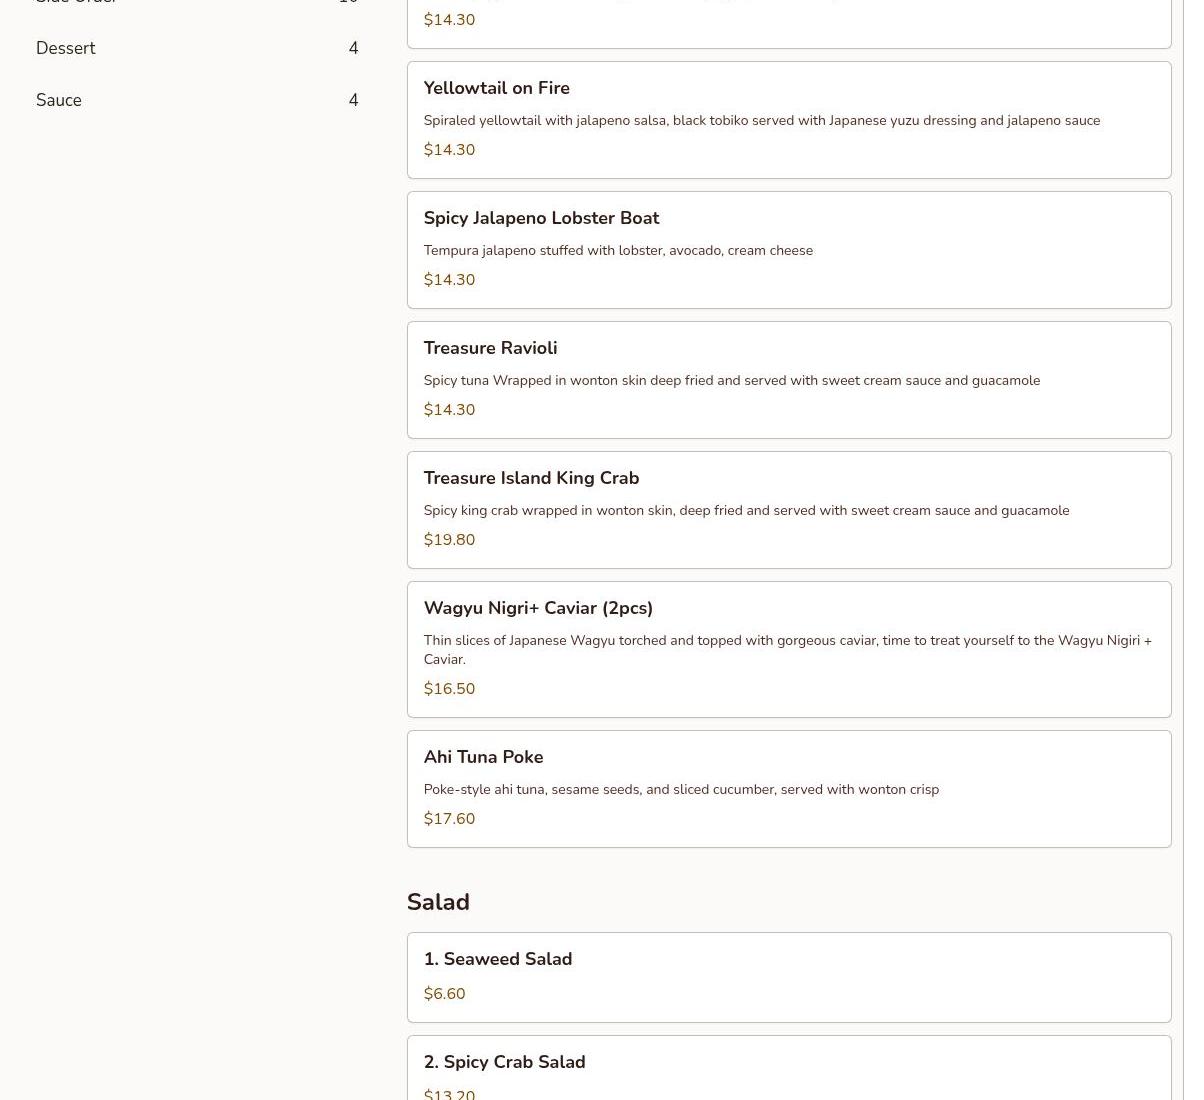The width and height of the screenshot is (1204, 1100).
Task: Select Wagyu Nigri+ Caviar (2pcs) title
Action: 538,608
